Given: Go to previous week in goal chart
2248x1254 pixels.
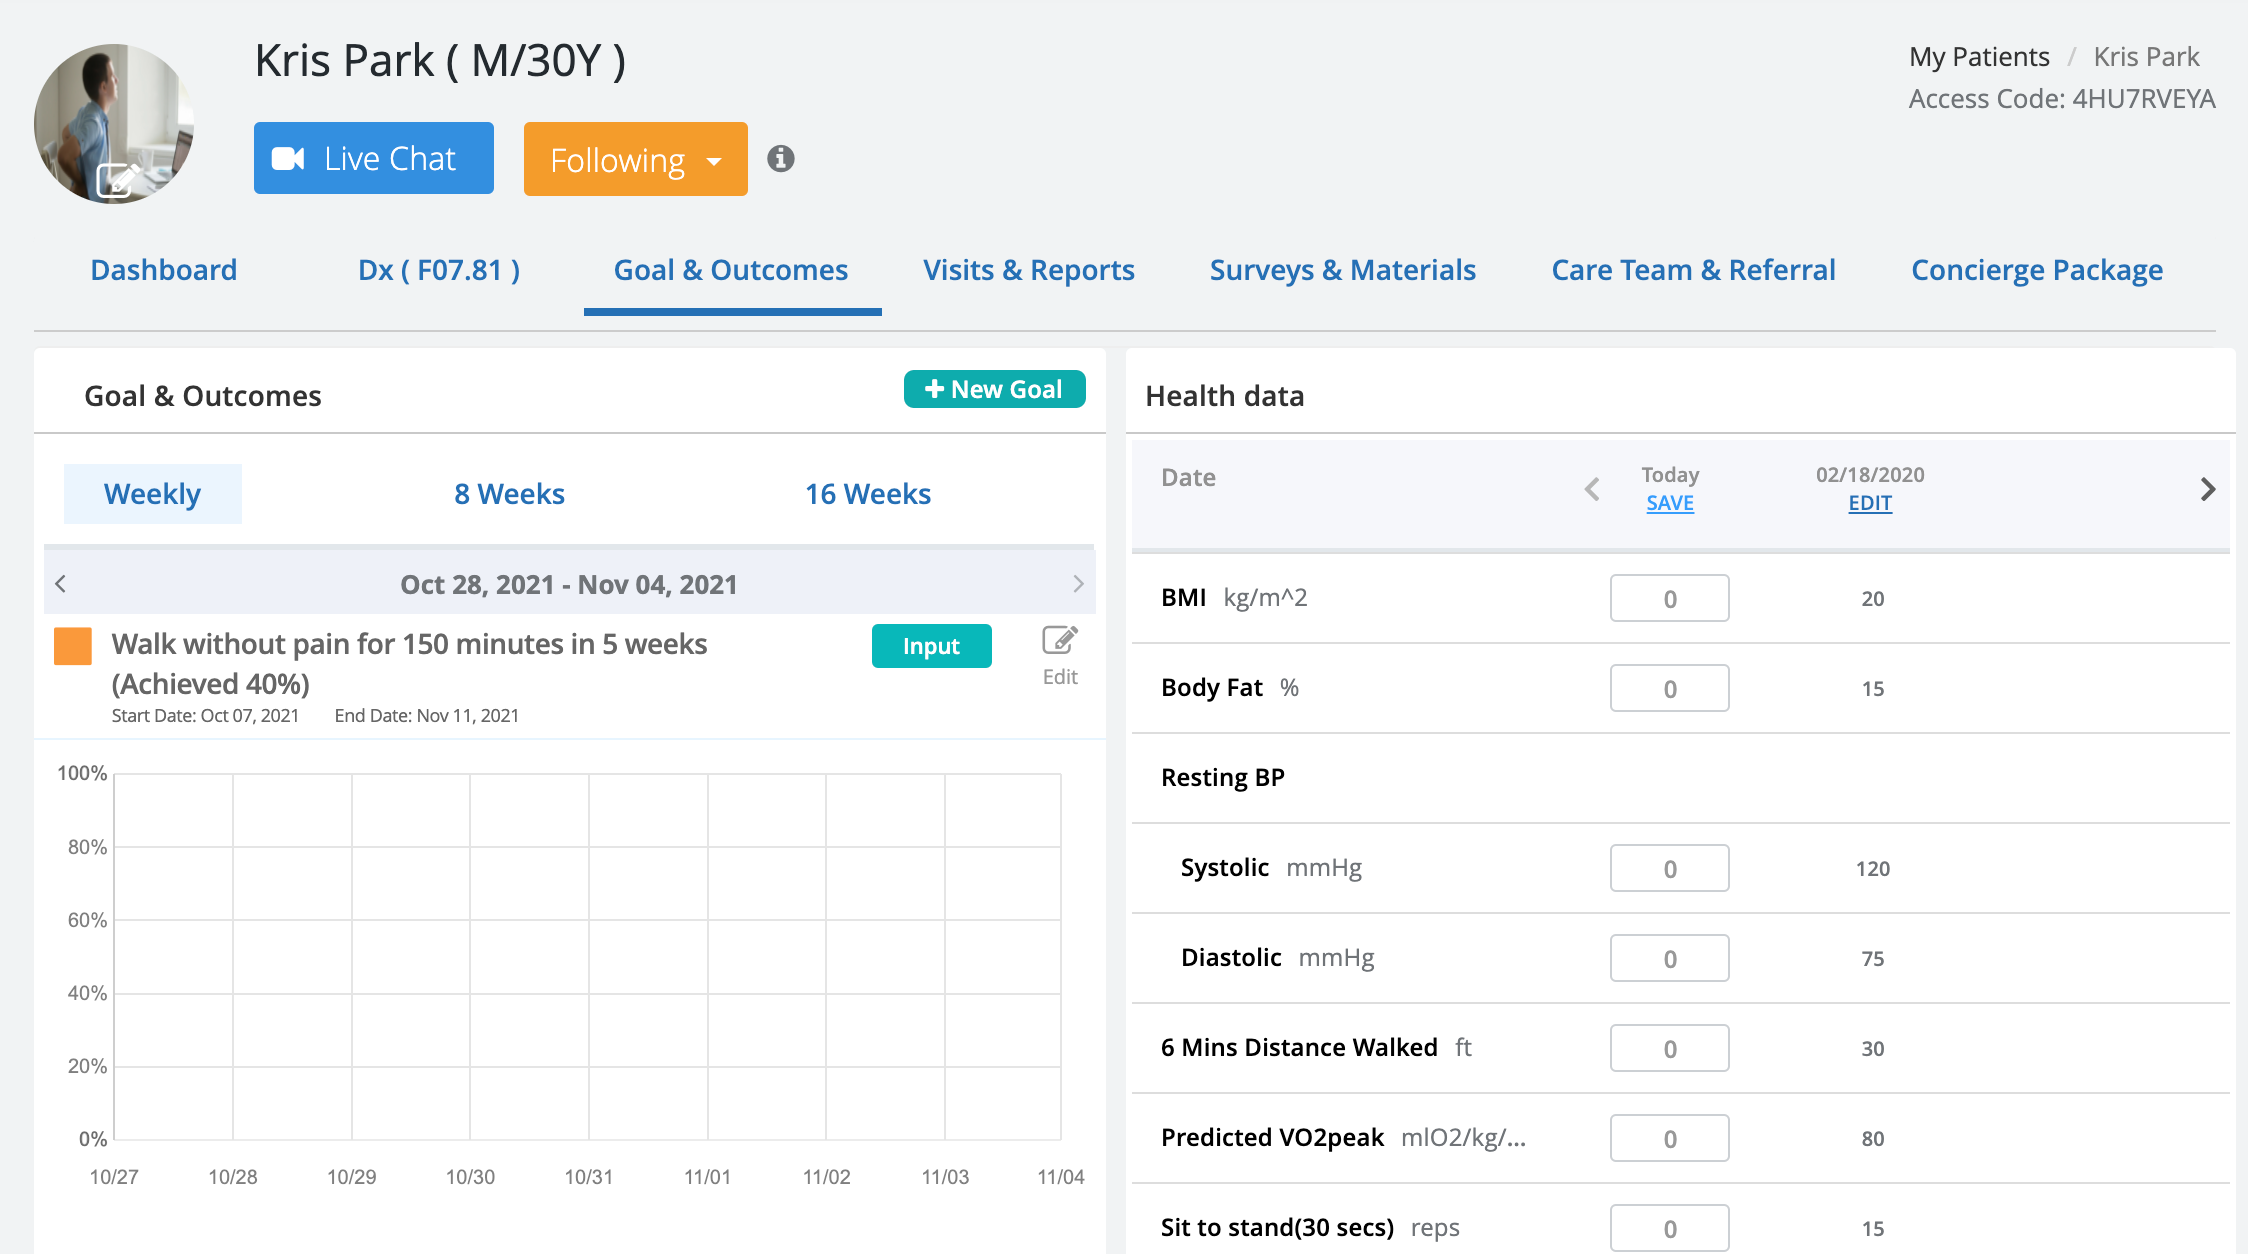Looking at the screenshot, I should (61, 584).
